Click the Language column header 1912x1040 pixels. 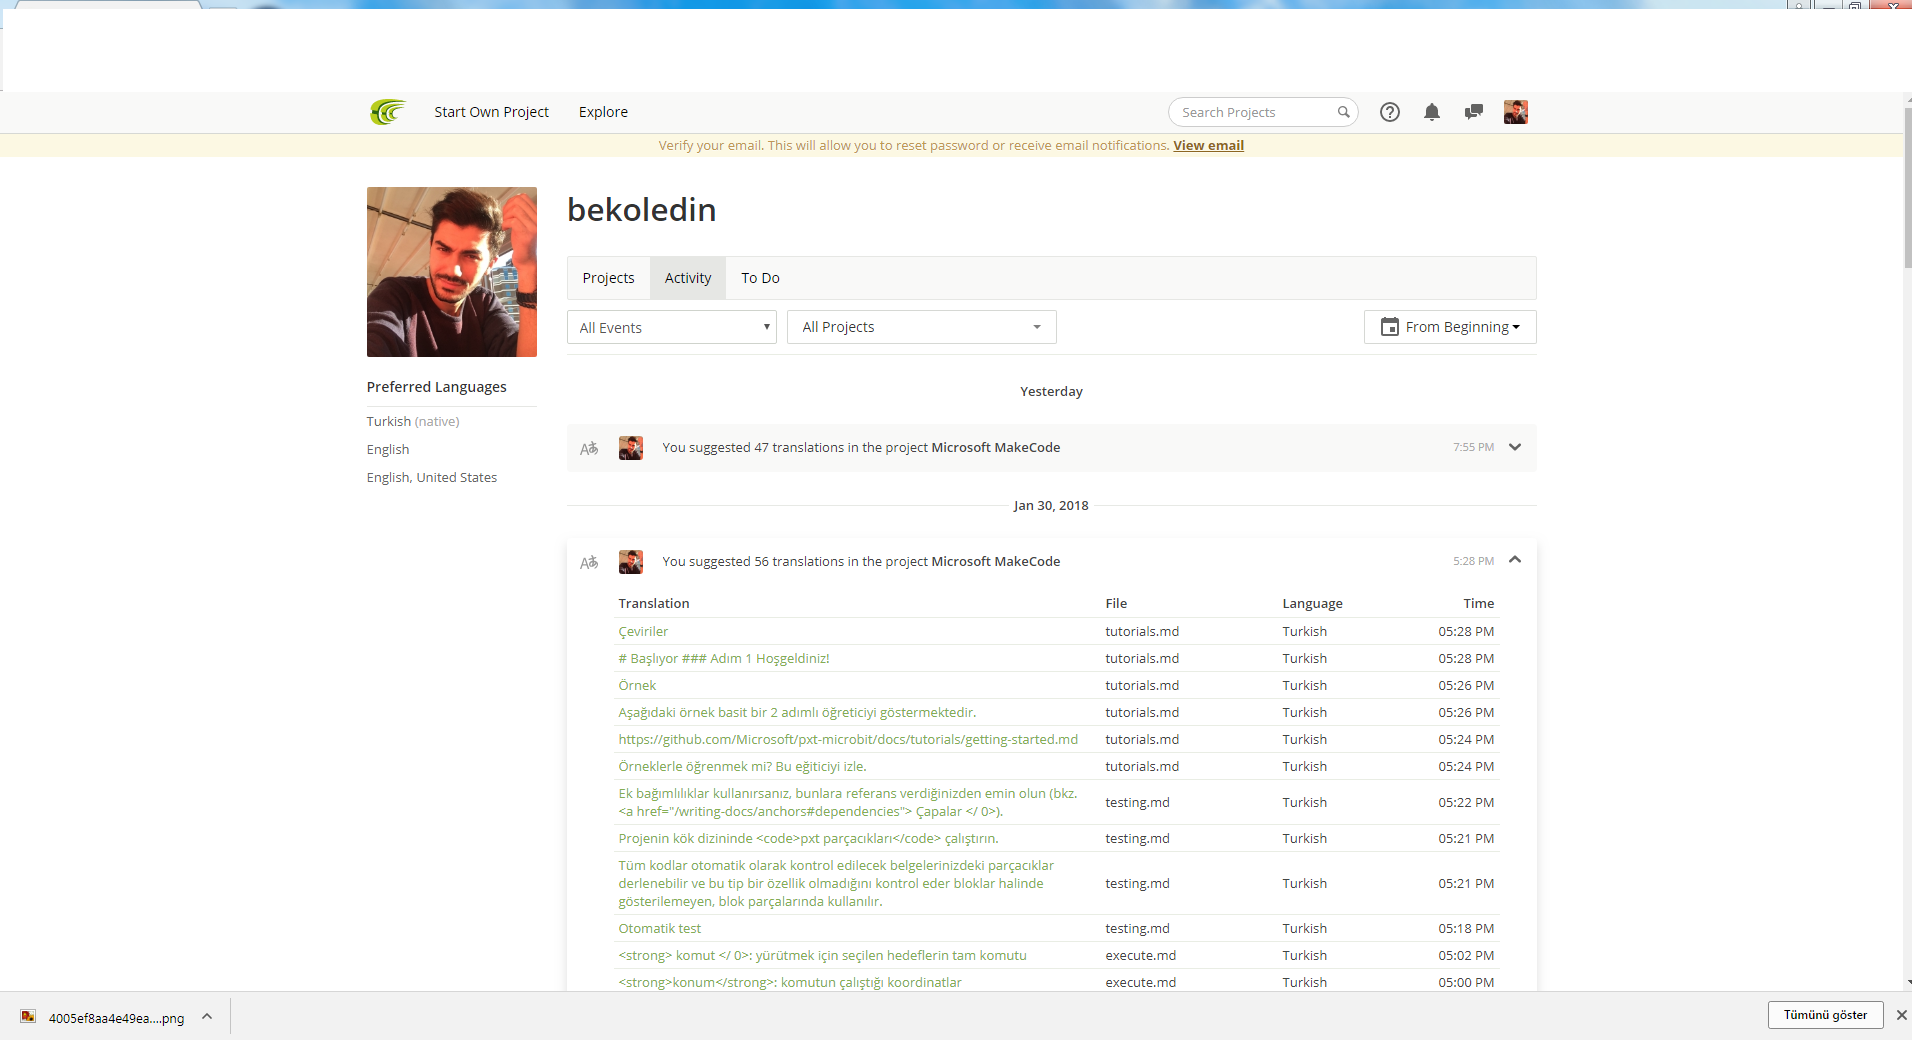click(x=1312, y=603)
